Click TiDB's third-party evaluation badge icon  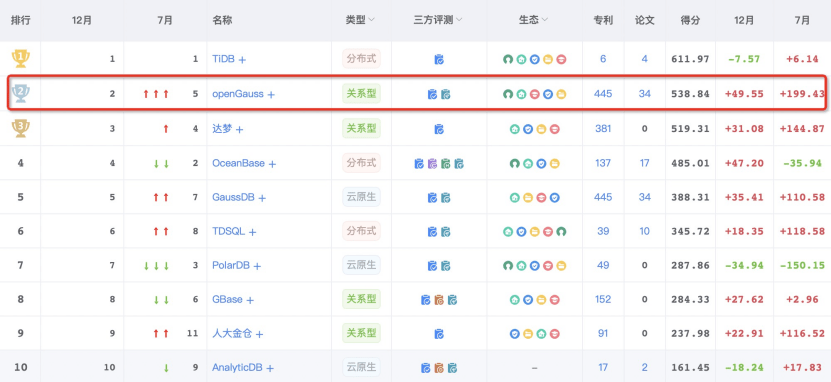pyautogui.click(x=439, y=59)
